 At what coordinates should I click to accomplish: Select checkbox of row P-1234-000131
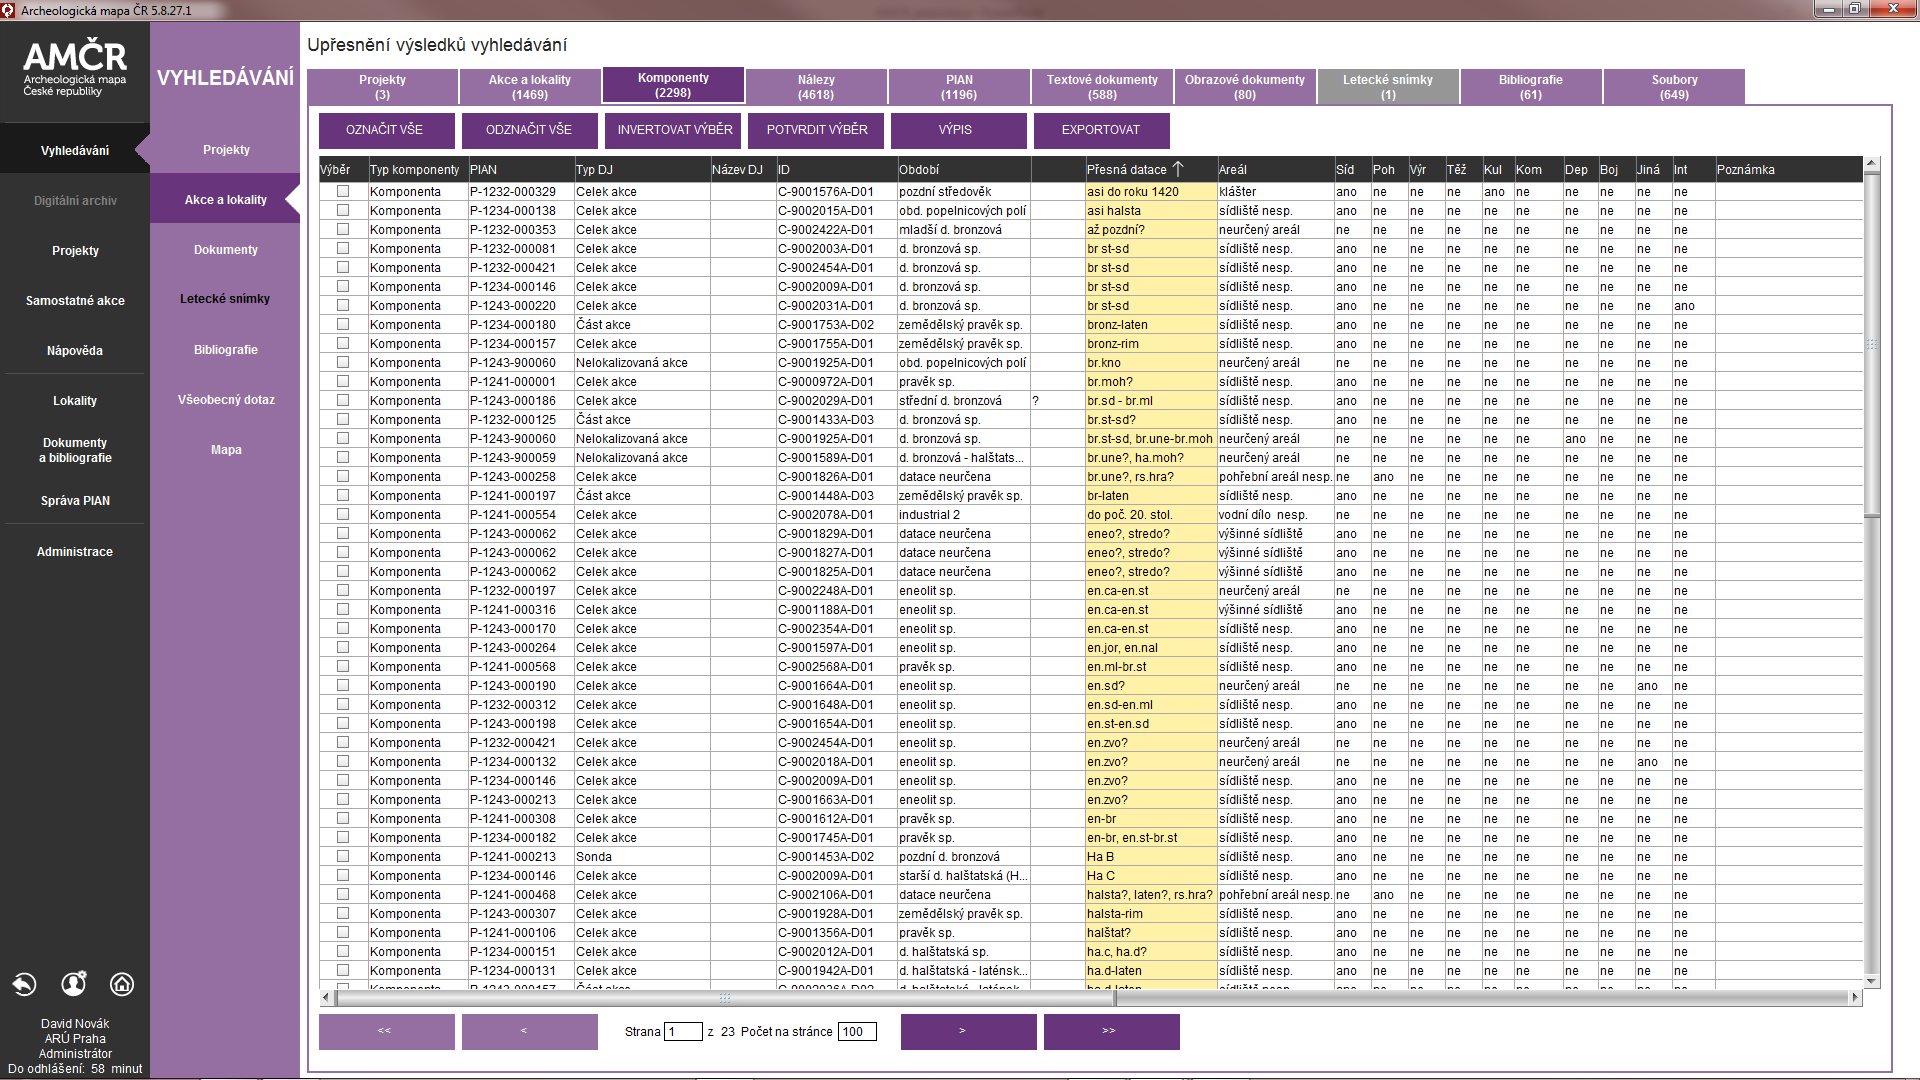[x=343, y=970]
